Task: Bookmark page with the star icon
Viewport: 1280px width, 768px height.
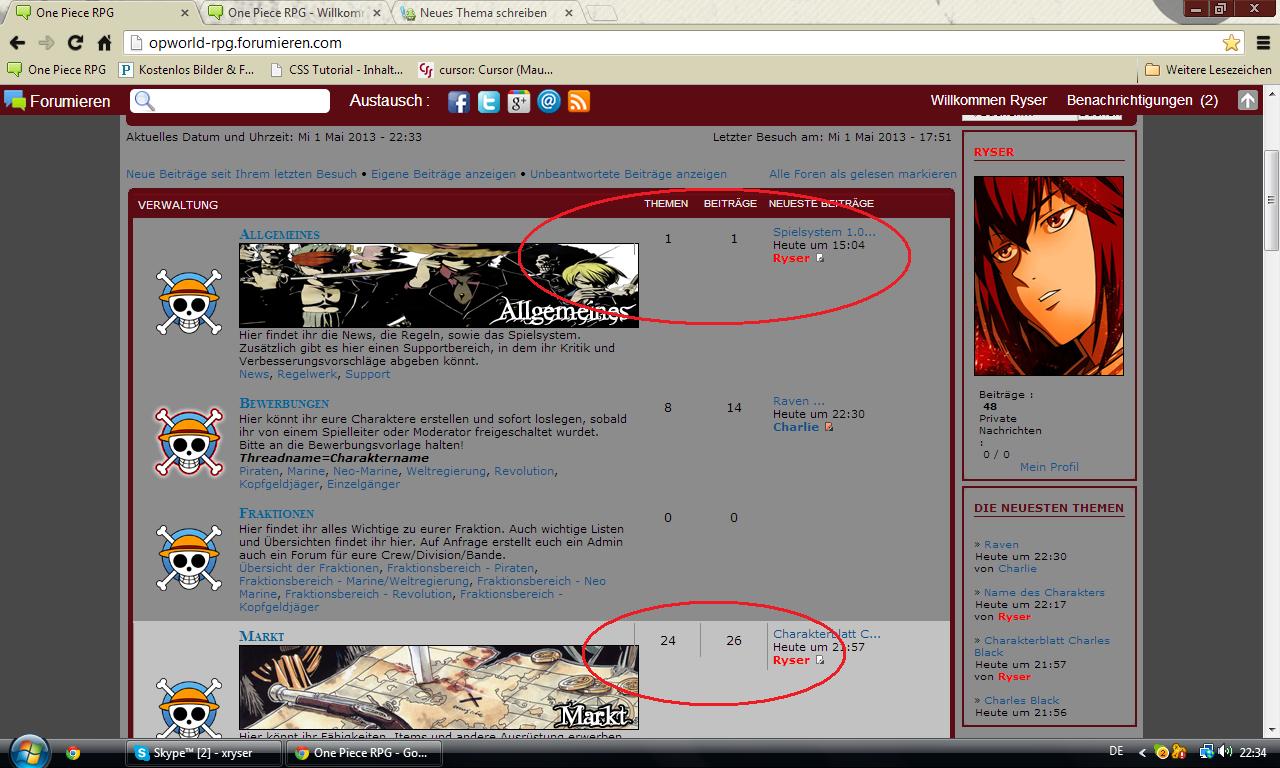Action: [1231, 43]
